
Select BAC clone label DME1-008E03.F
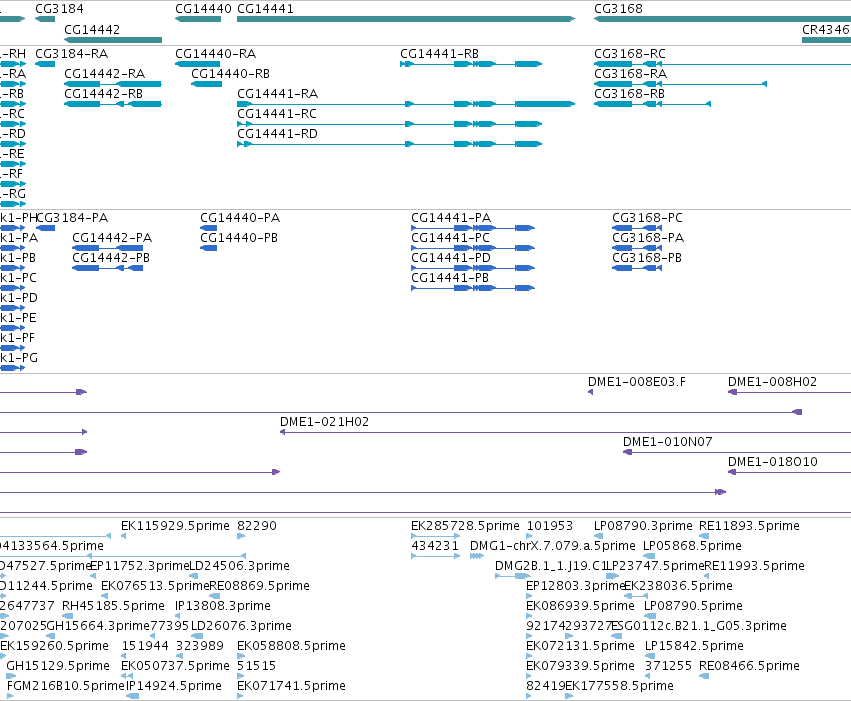pos(637,381)
